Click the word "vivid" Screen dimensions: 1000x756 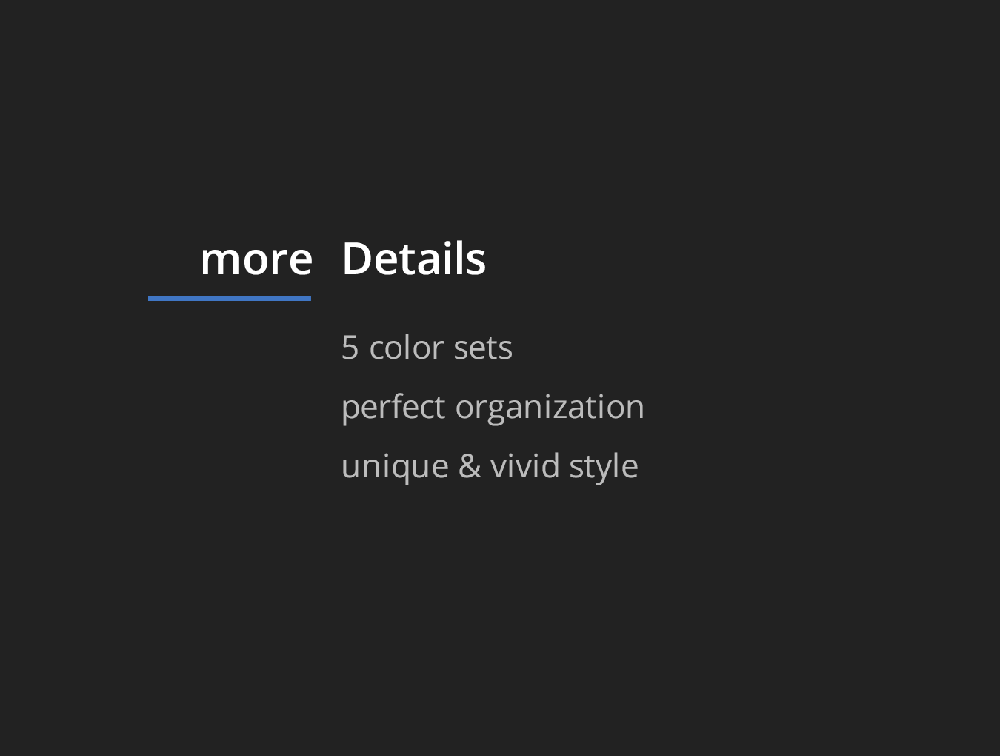point(525,466)
